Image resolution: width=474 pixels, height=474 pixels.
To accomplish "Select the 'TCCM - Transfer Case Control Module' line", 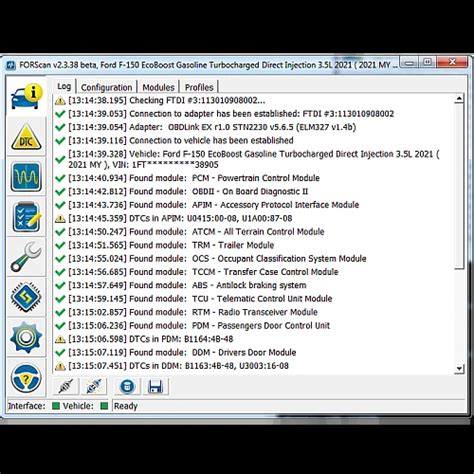I will click(x=196, y=272).
